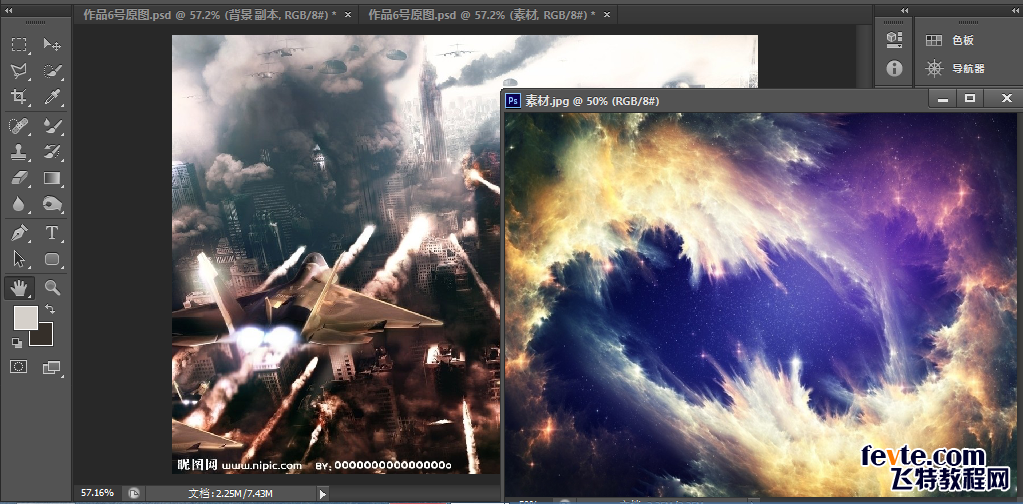The height and width of the screenshot is (504, 1023).
Task: Select the Blur tool
Action: 19,204
